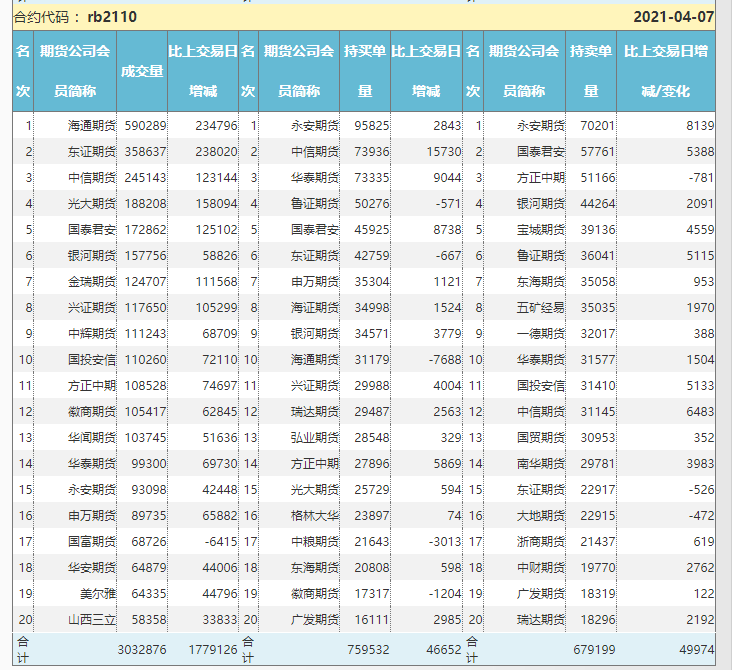
Task: Click volume value 157756
Action: (x=145, y=255)
